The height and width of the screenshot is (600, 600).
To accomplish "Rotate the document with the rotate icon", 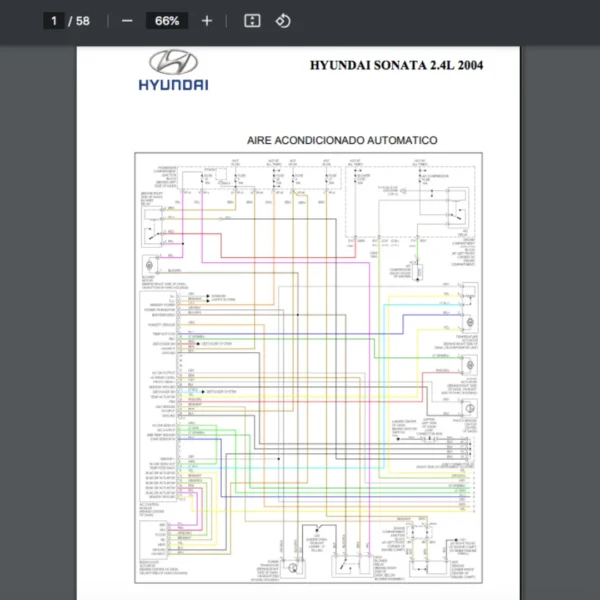I will 283,21.
